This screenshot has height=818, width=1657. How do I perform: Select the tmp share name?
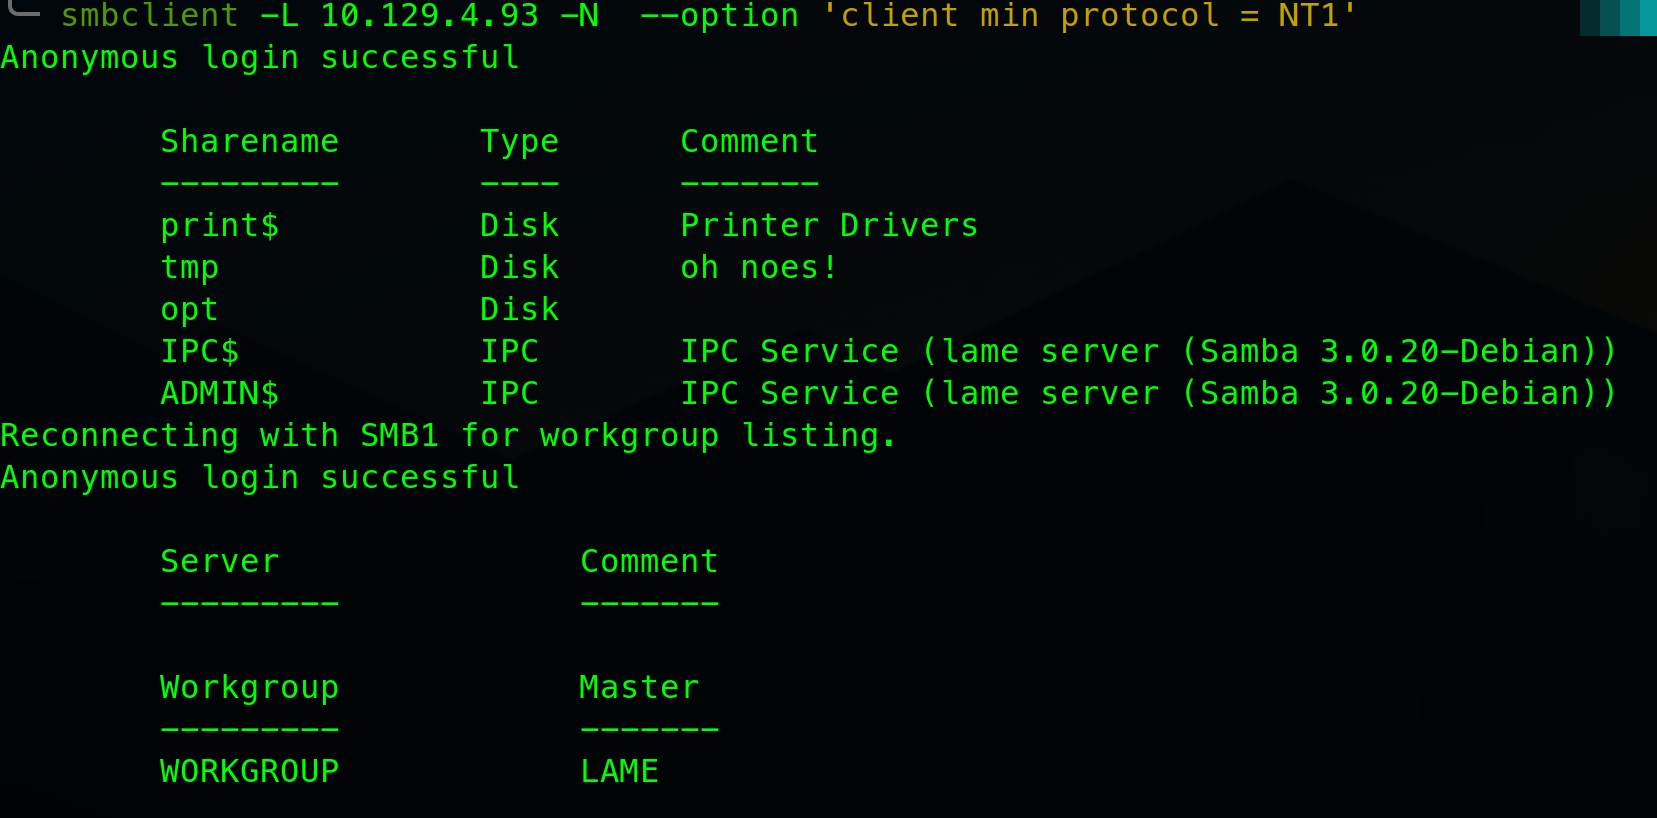tap(190, 268)
